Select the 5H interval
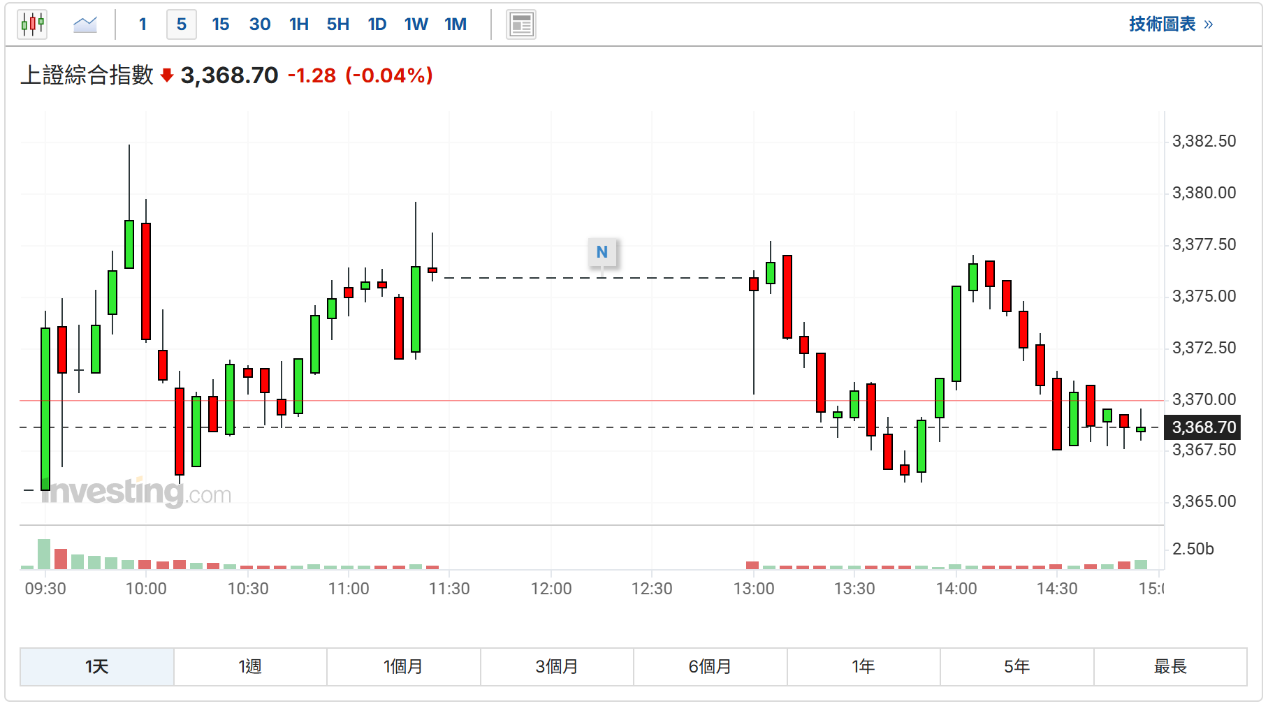This screenshot has width=1268, height=706. click(338, 24)
